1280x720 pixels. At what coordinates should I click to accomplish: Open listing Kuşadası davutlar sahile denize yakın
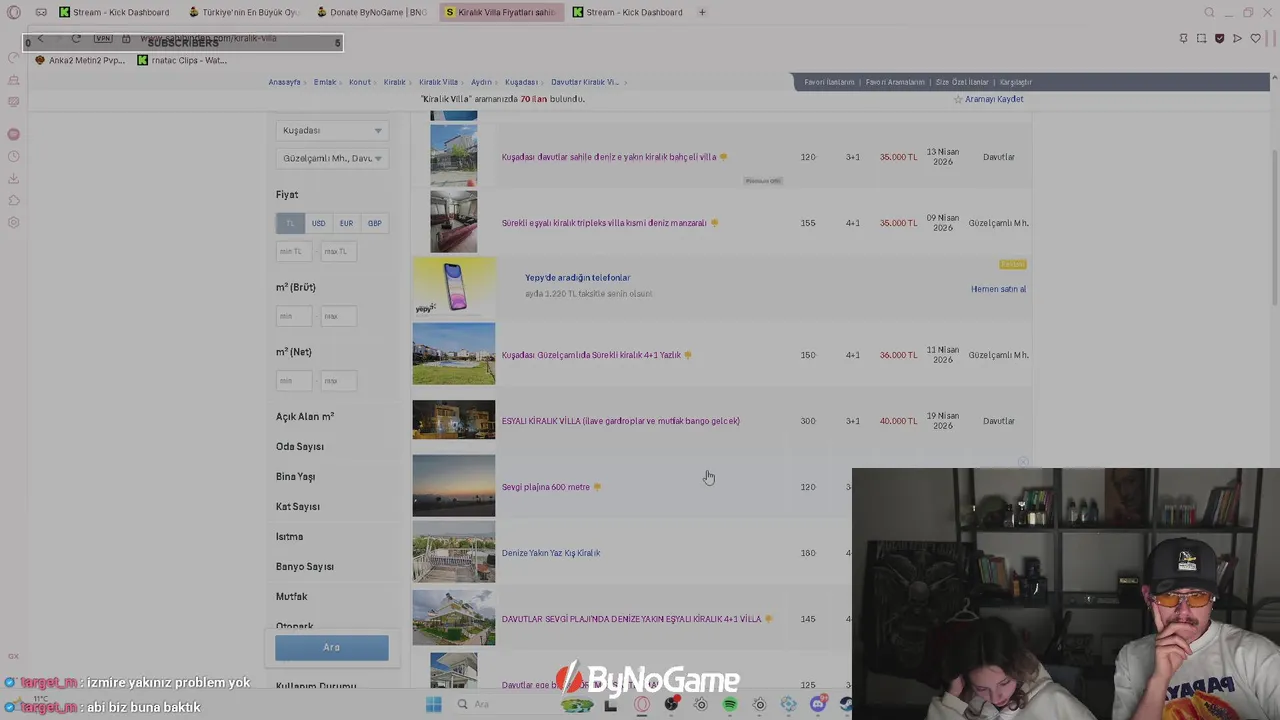pyautogui.click(x=609, y=157)
